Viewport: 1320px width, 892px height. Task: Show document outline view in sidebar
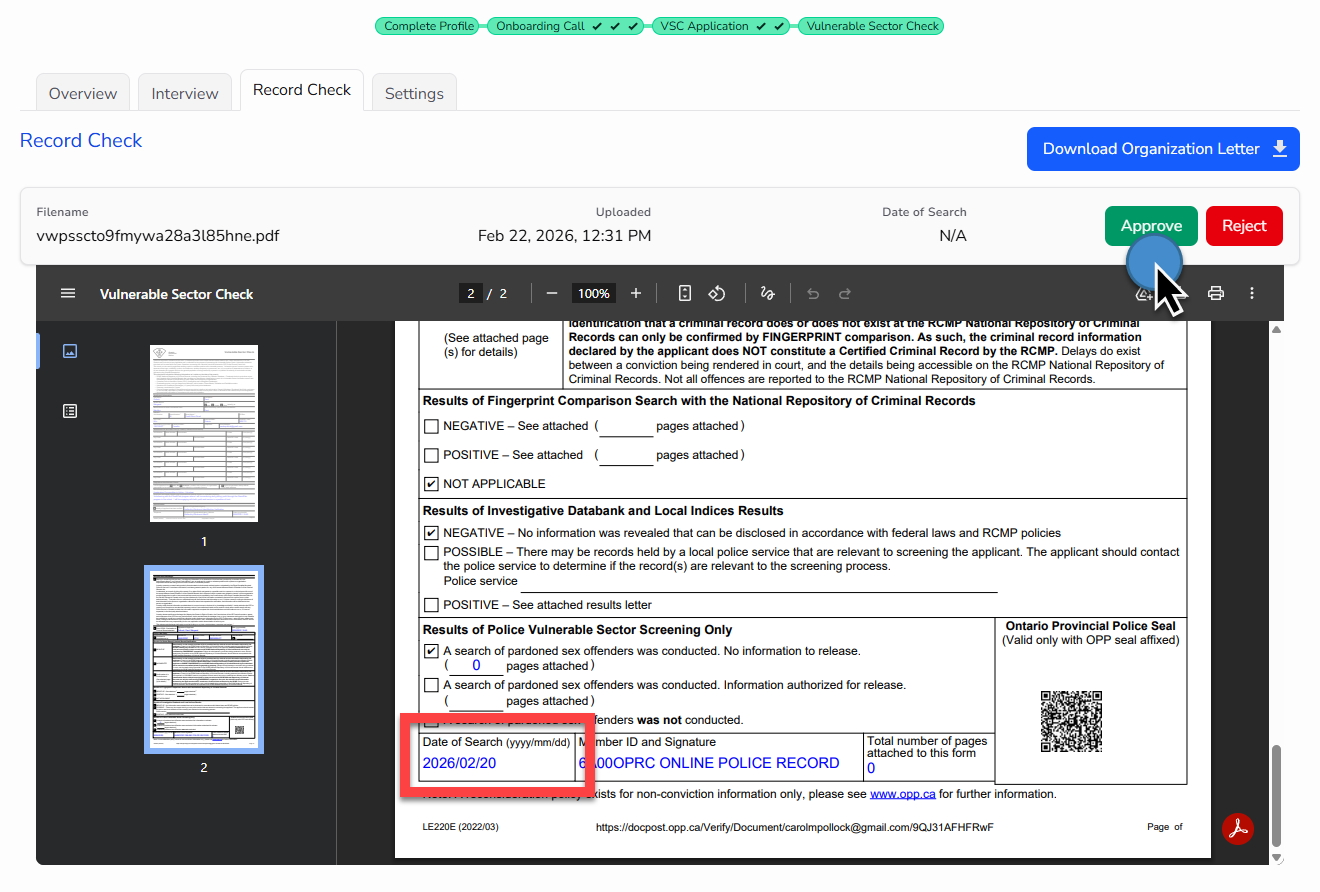point(70,411)
